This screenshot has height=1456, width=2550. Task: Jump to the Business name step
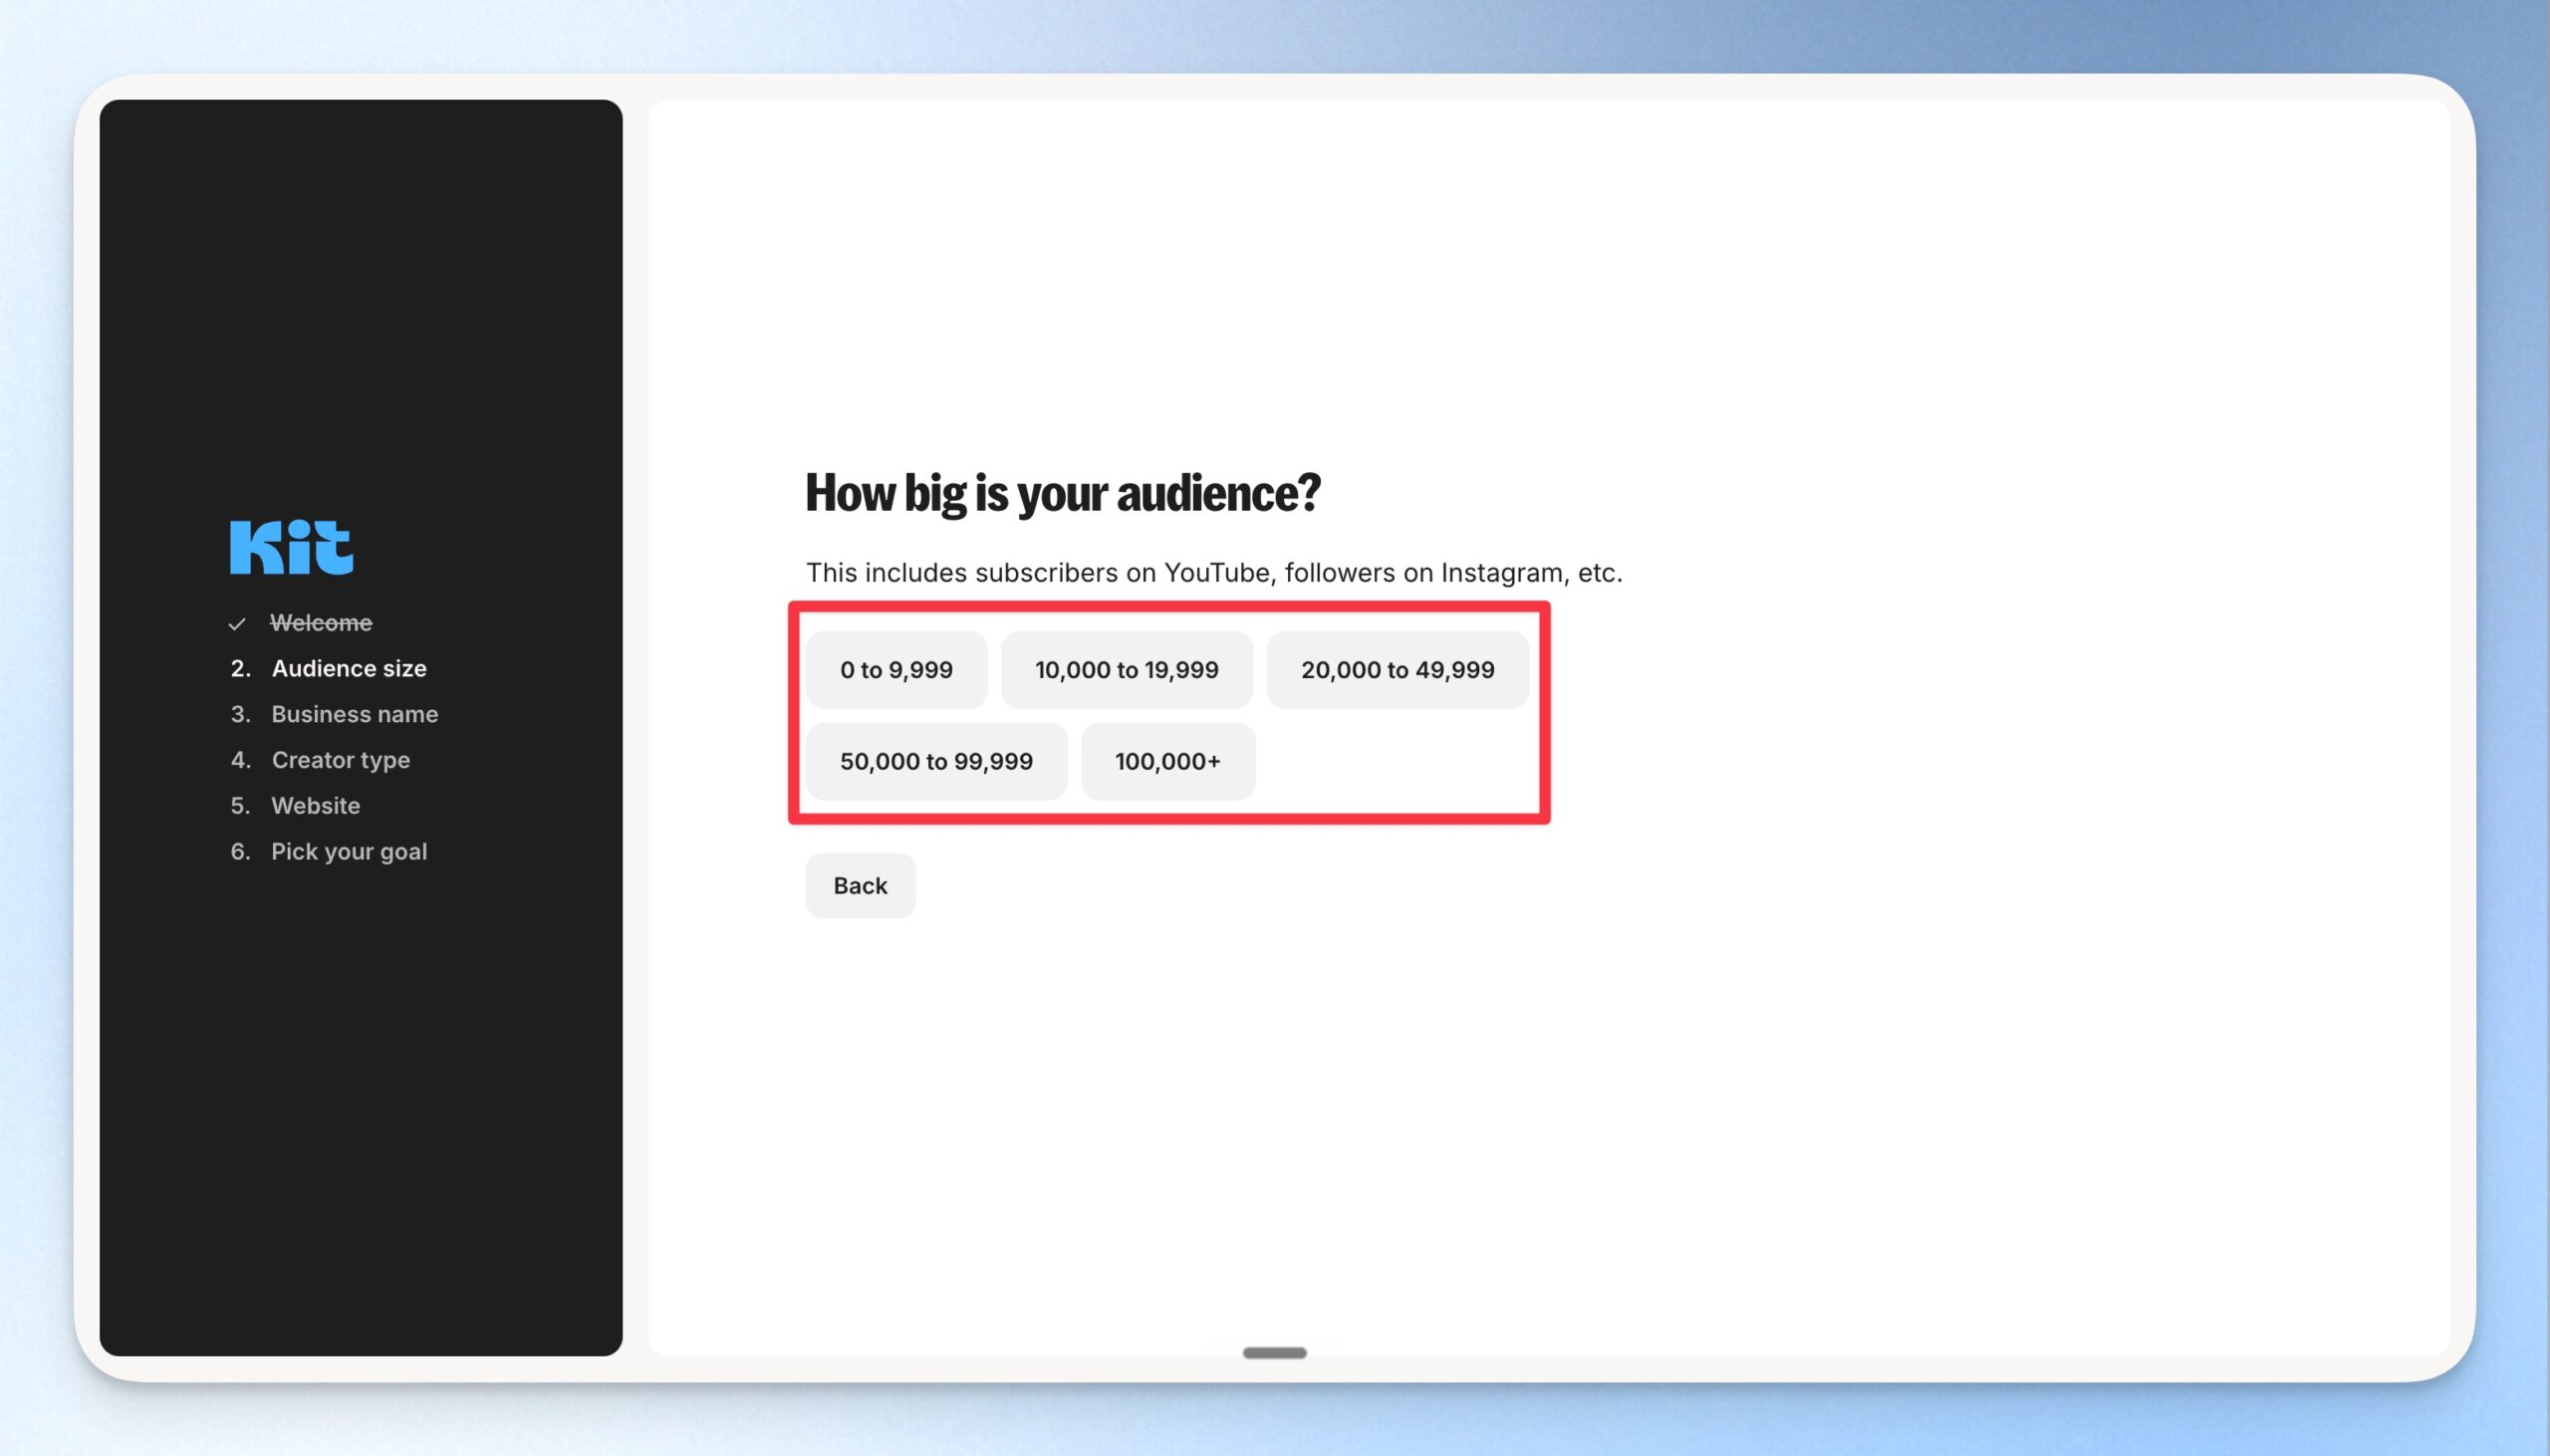click(354, 714)
